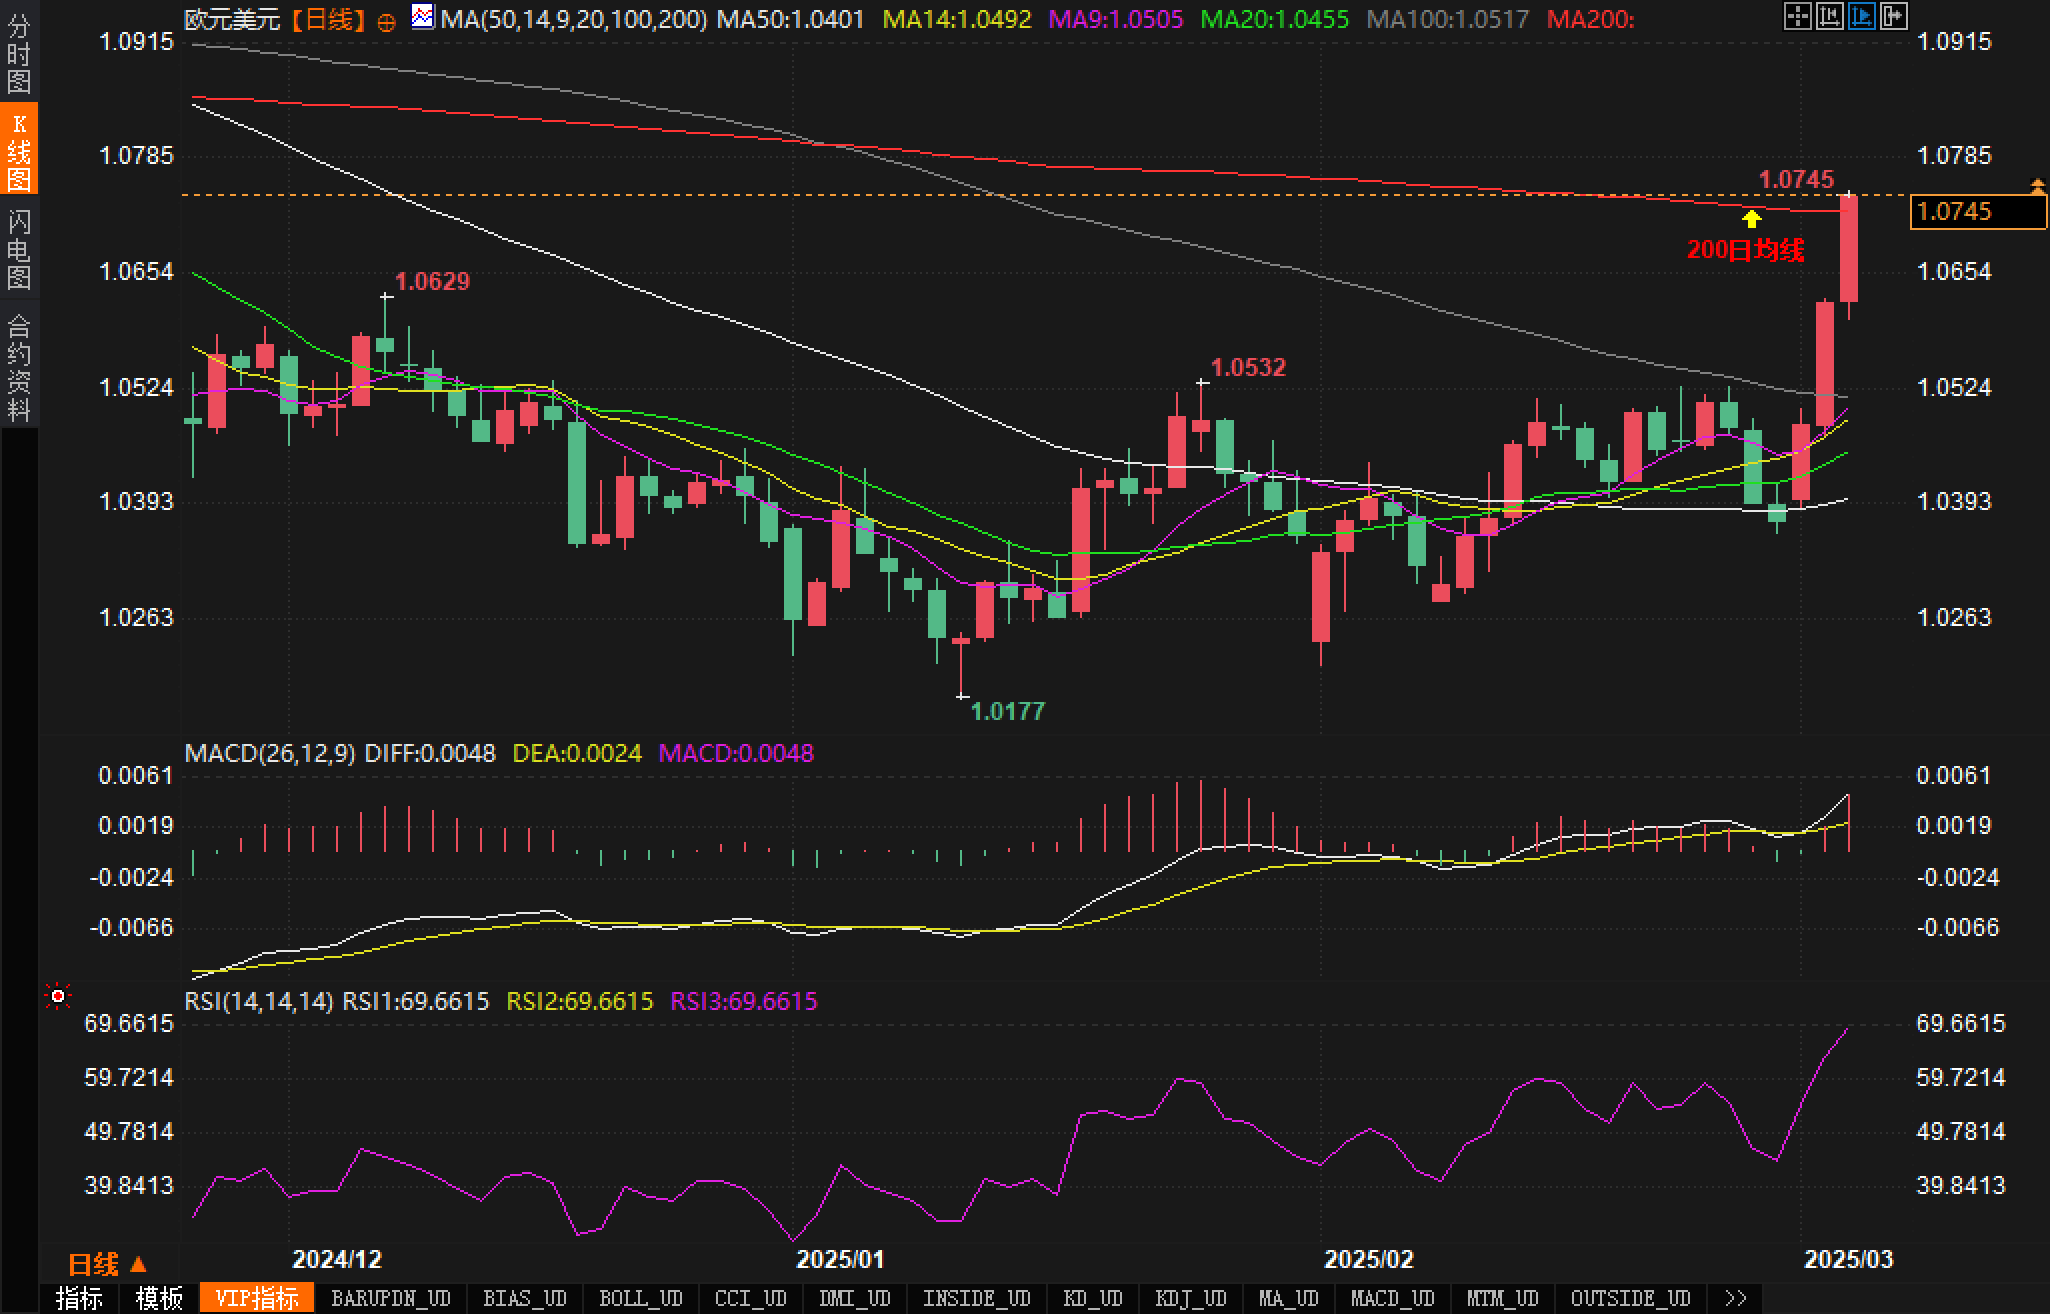Click the panel arrow-right icon at top right
The height and width of the screenshot is (1314, 2050).
[1893, 16]
